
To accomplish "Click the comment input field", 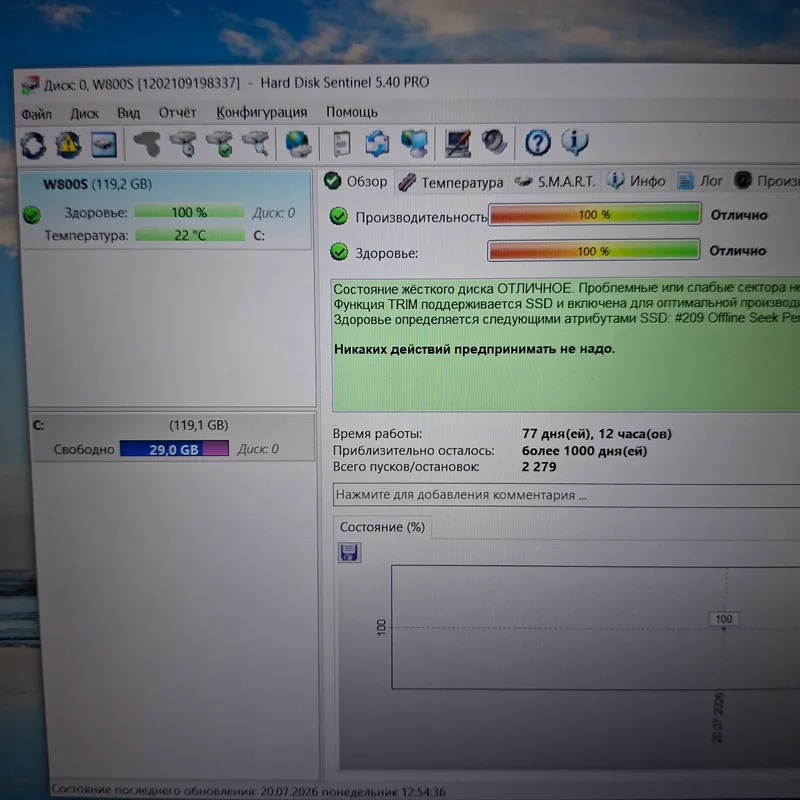I will (x=566, y=494).
